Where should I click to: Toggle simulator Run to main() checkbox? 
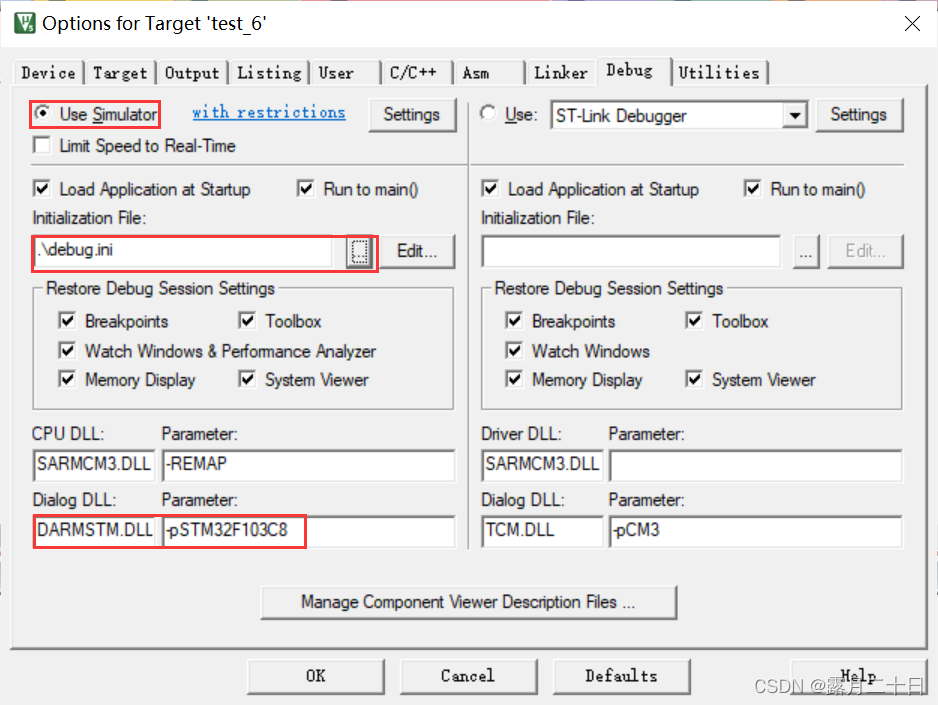pyautogui.click(x=306, y=189)
